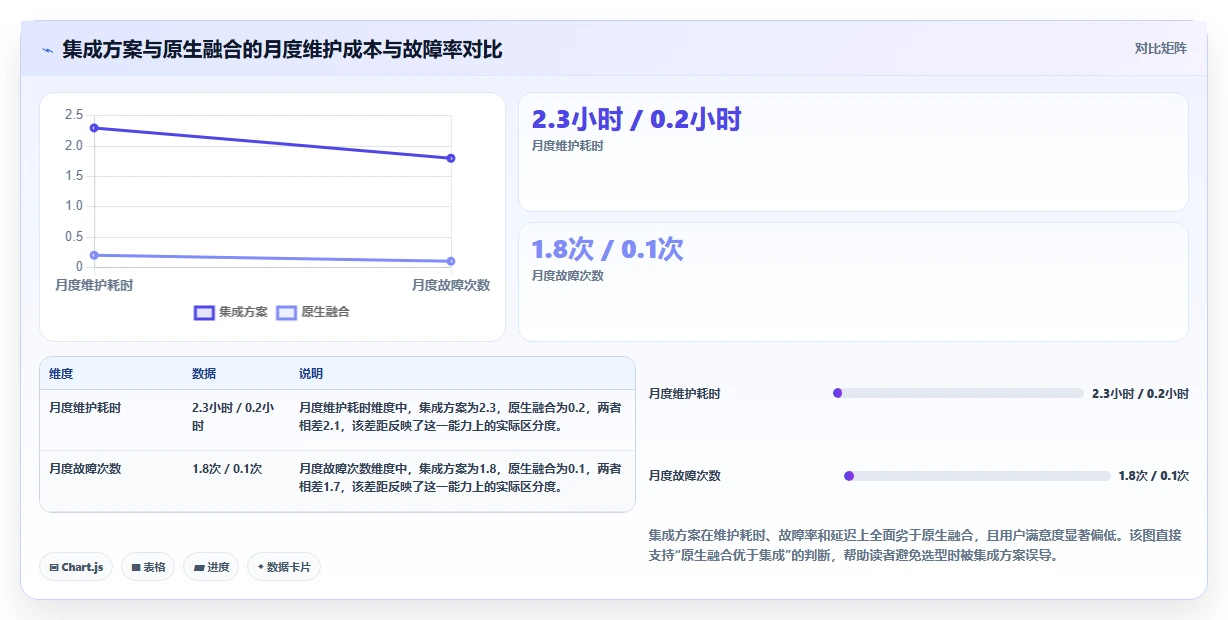Click the title 集成方案与原生融合的月度维护成本与故障率对比
The height and width of the screenshot is (620, 1228).
tap(282, 49)
